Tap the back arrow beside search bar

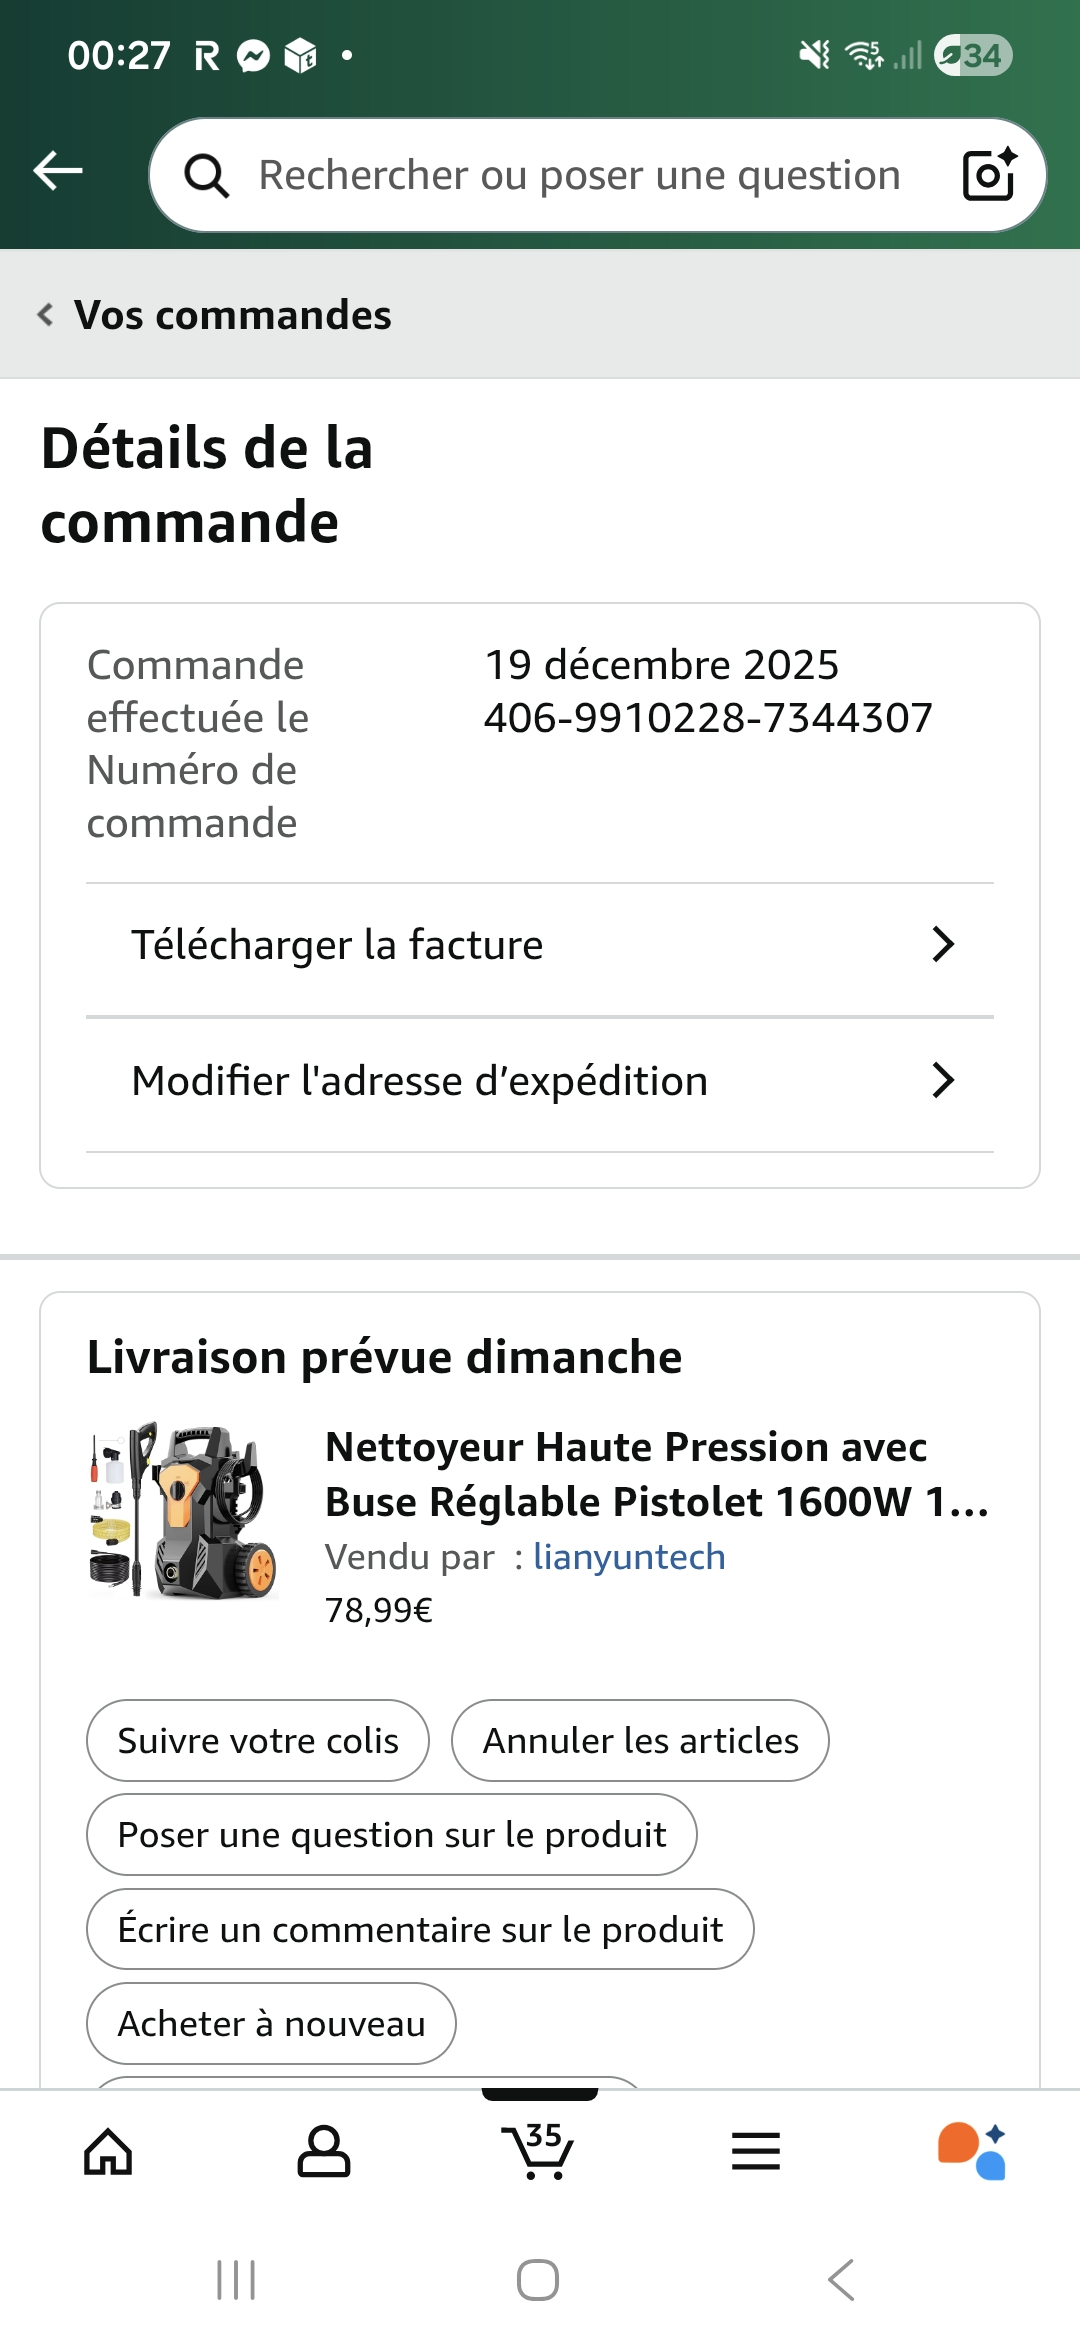coord(58,171)
